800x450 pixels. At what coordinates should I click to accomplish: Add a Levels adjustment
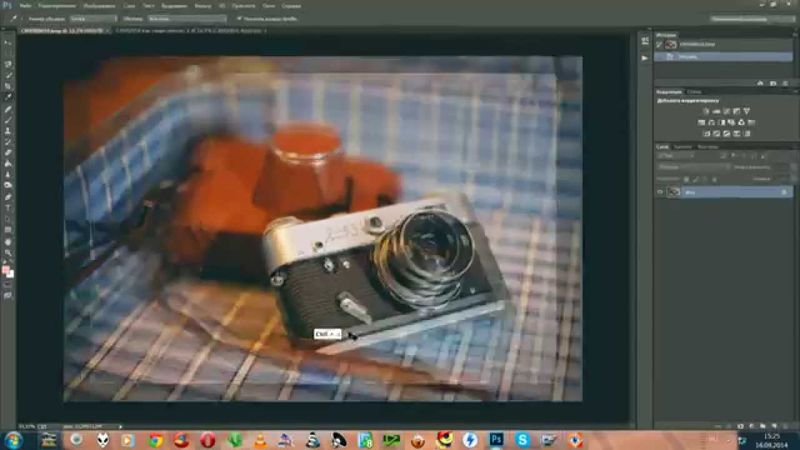[x=717, y=111]
